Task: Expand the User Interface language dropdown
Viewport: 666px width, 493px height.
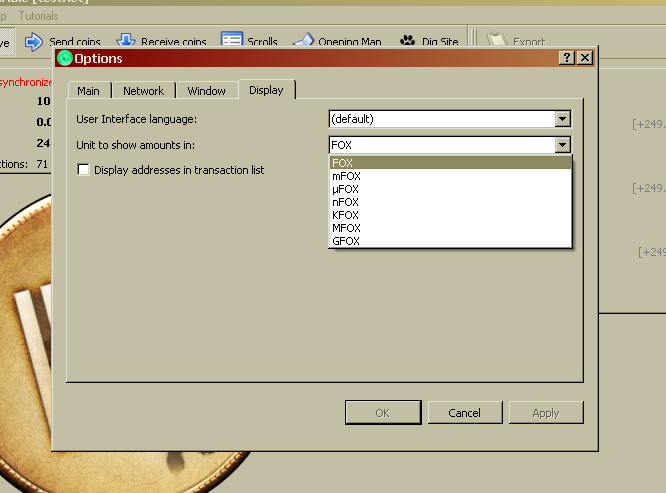Action: point(562,119)
